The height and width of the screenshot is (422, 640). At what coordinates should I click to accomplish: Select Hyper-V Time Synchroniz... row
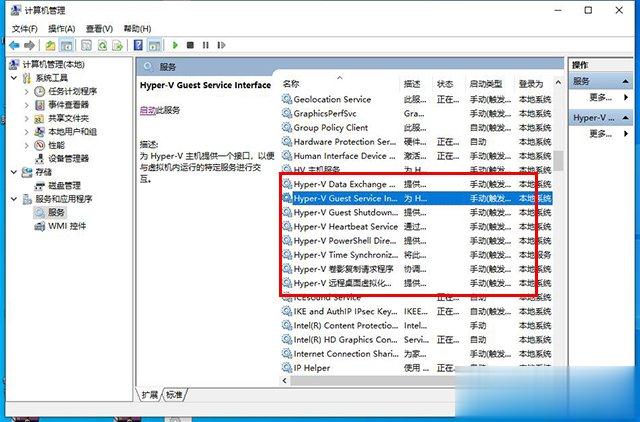(x=416, y=255)
